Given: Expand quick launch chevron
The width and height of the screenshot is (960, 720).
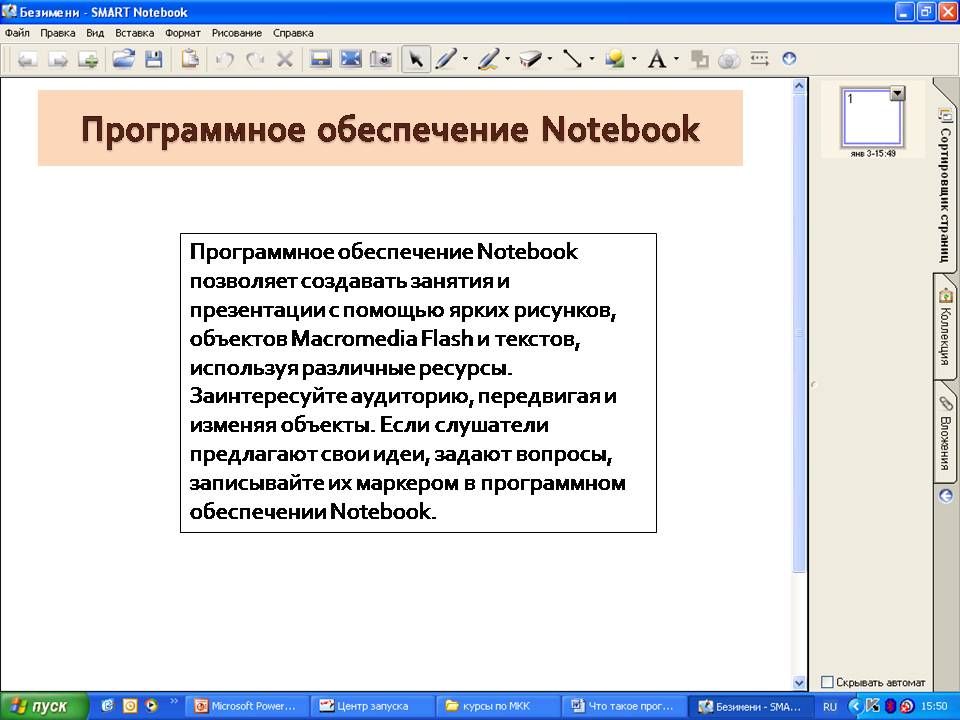Looking at the screenshot, I should (x=173, y=701).
